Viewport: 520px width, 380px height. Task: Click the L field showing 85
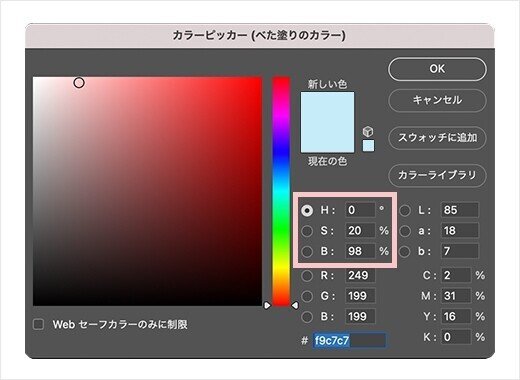coord(460,210)
